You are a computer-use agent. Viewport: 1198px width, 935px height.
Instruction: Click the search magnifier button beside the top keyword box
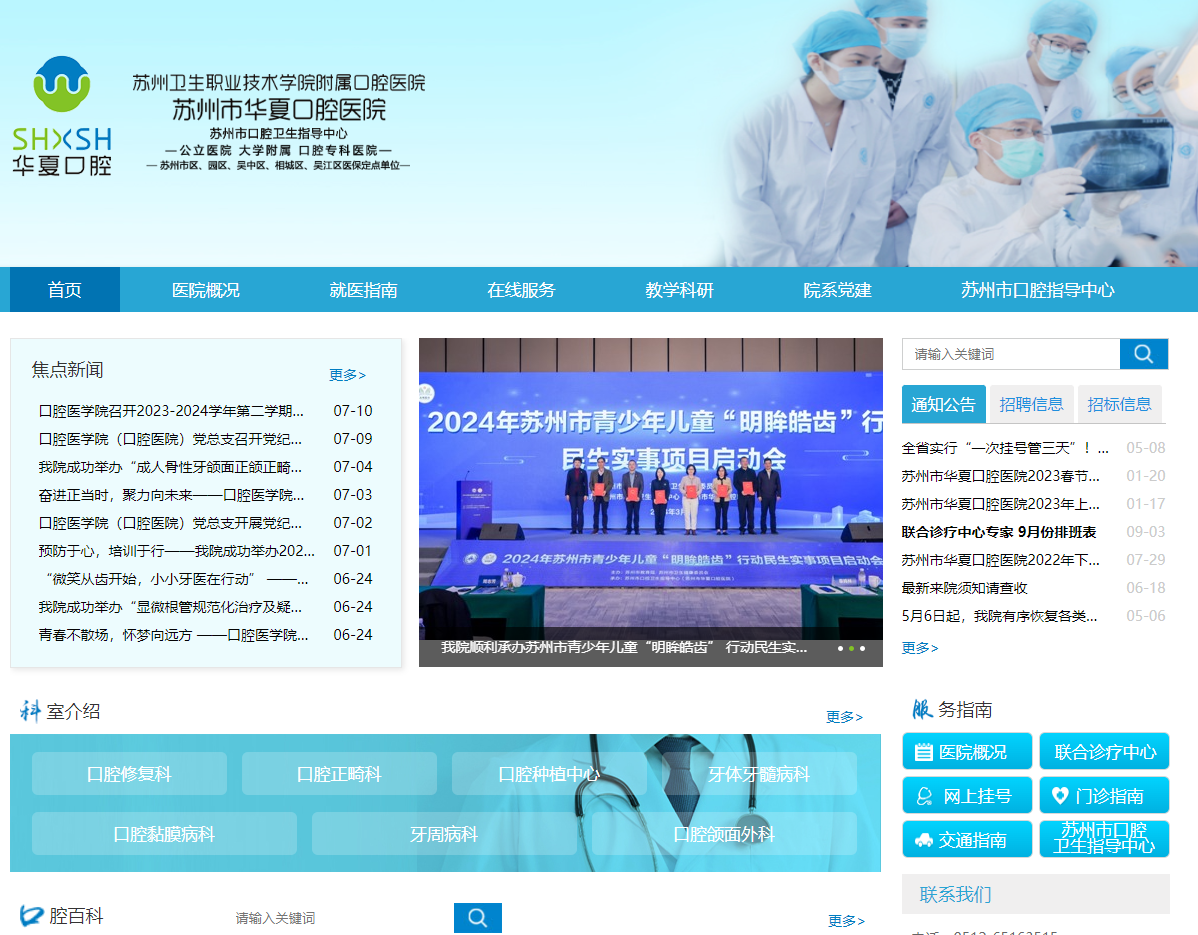click(x=1144, y=354)
